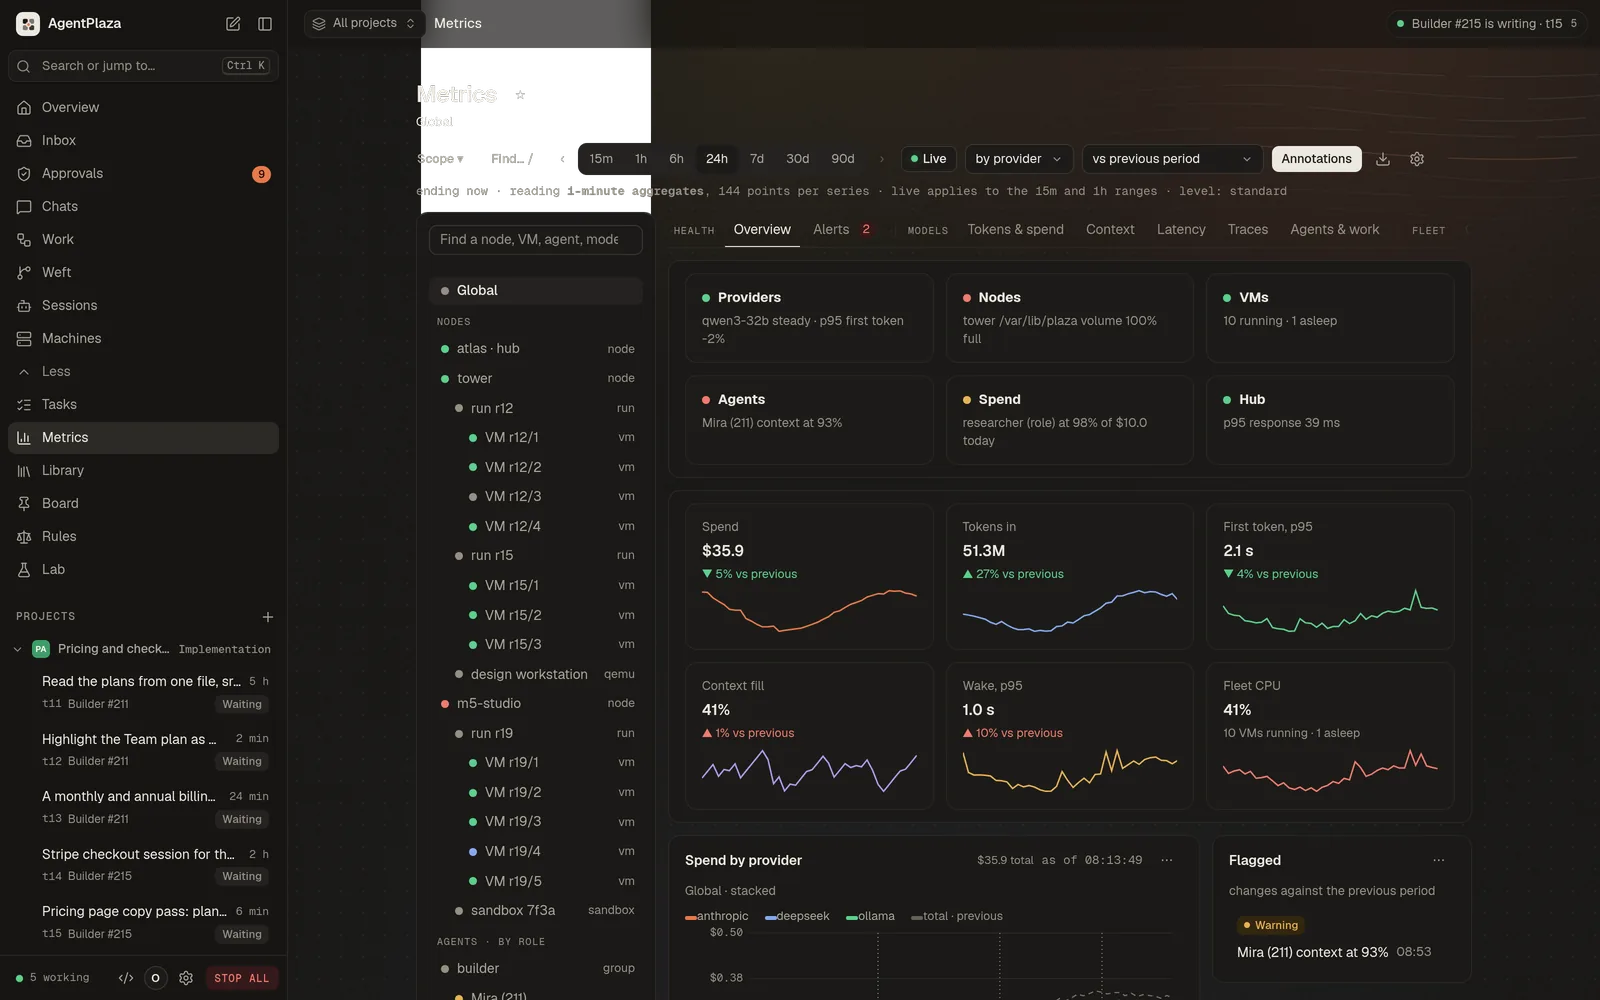Open the Latency tab
The image size is (1600, 1000).
click(1181, 229)
